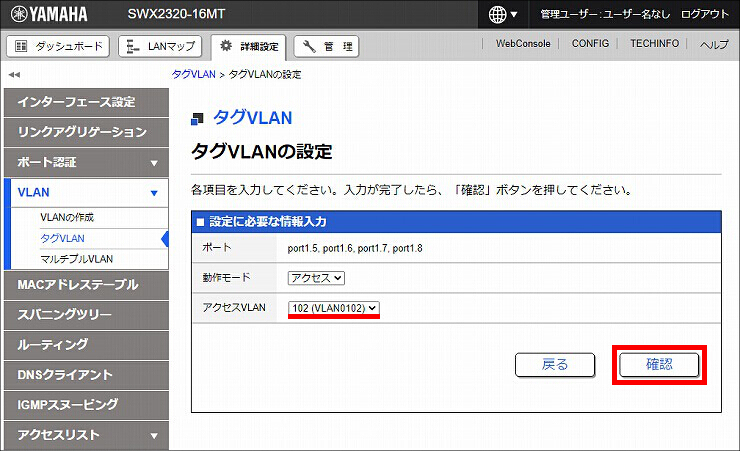Click the blue square icon beside タグVLAN heading
The height and width of the screenshot is (451, 740).
pyautogui.click(x=197, y=119)
